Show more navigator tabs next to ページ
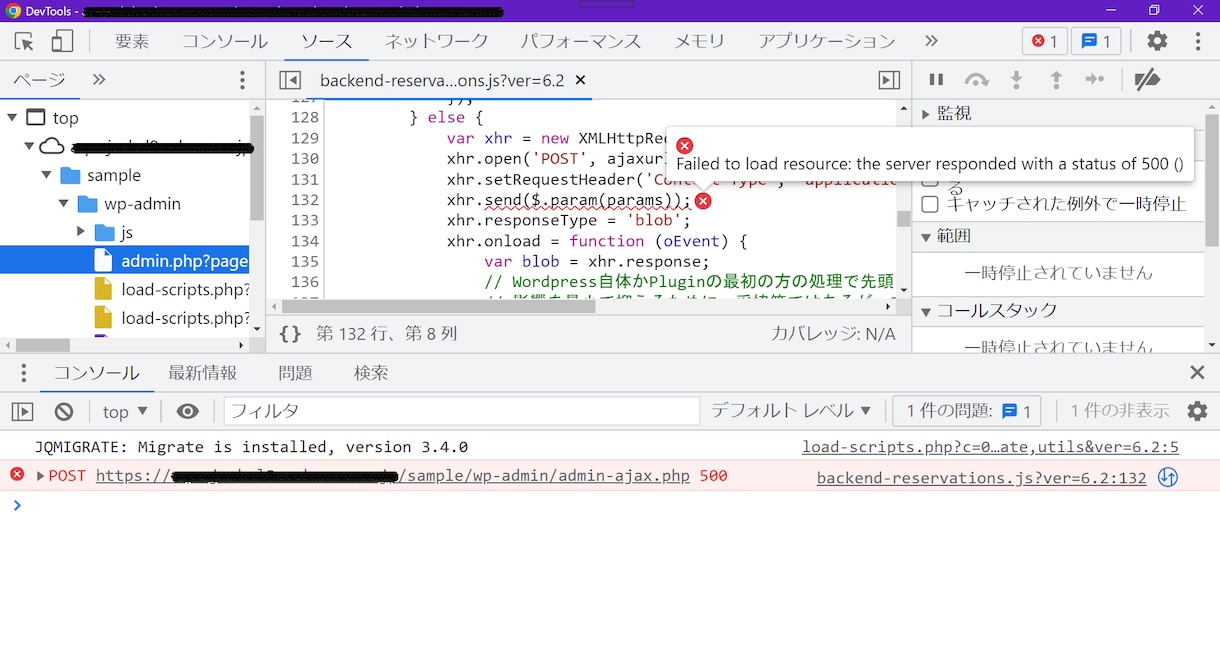 (99, 80)
